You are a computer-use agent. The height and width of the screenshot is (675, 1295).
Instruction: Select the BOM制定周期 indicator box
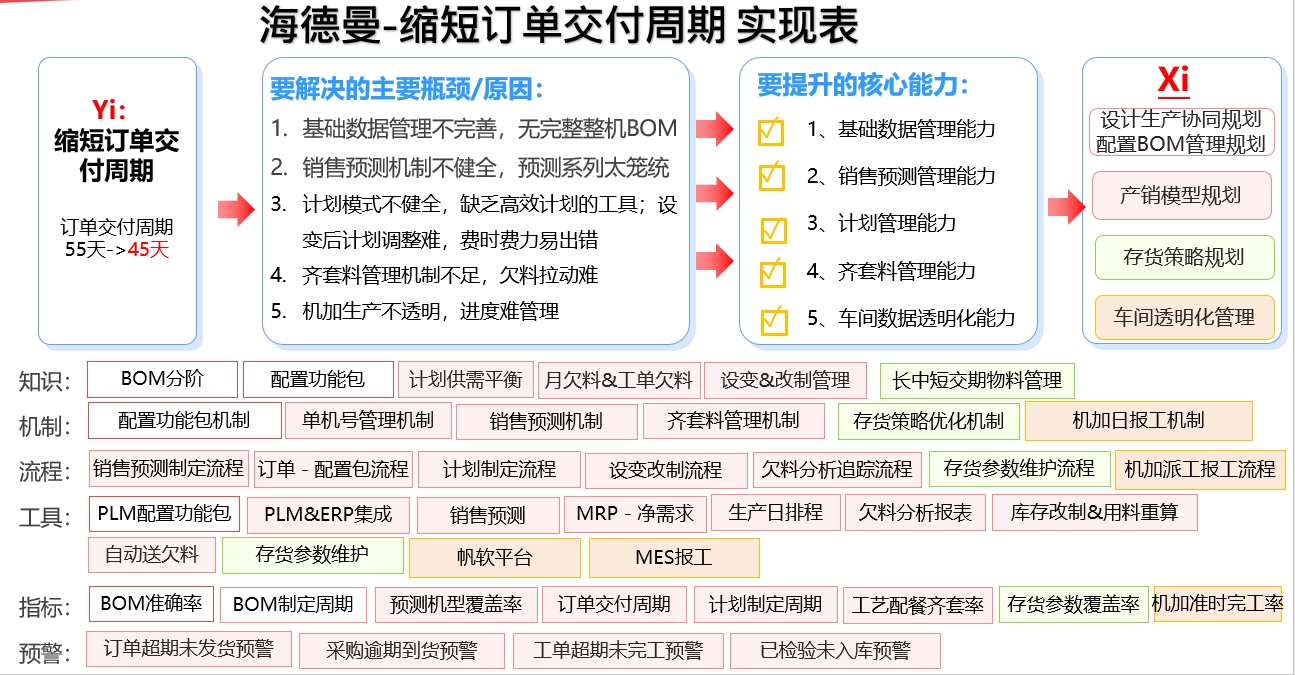(293, 604)
